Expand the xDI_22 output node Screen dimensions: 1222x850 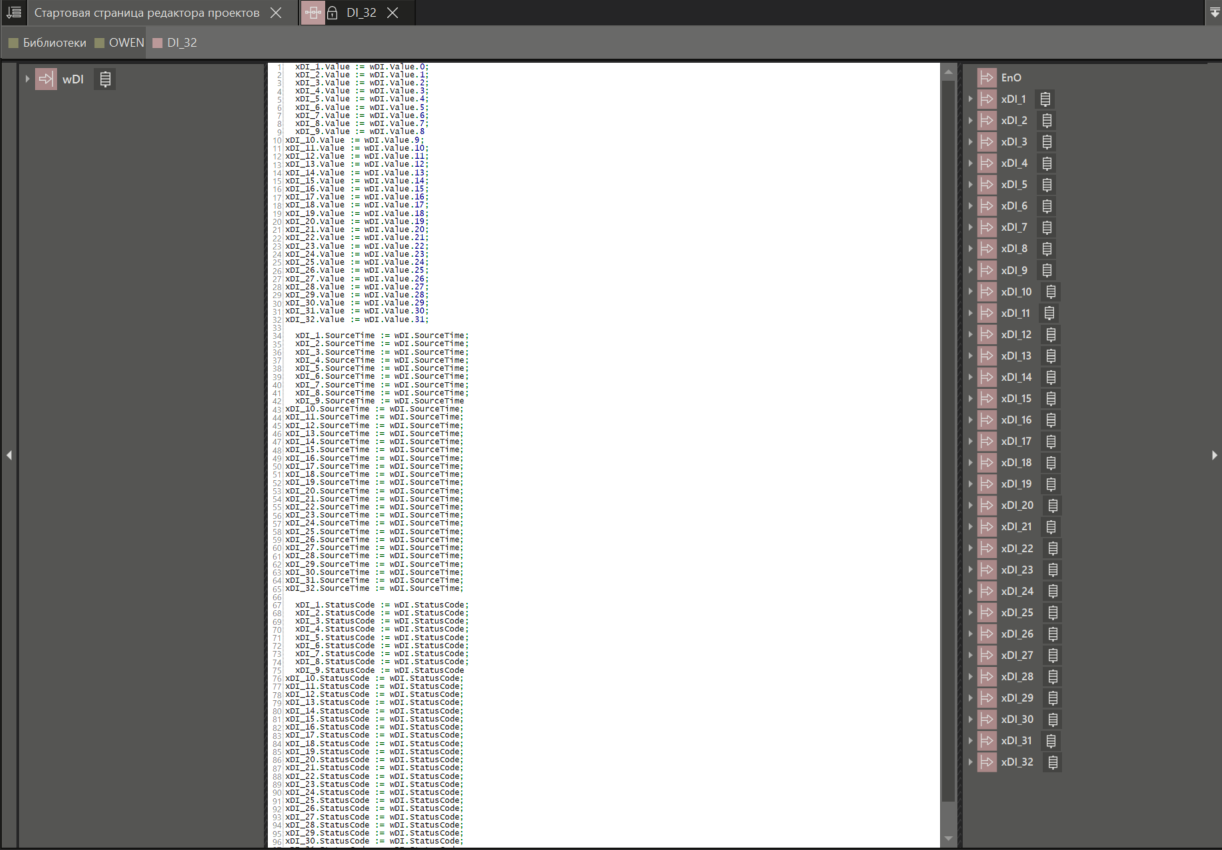(970, 549)
